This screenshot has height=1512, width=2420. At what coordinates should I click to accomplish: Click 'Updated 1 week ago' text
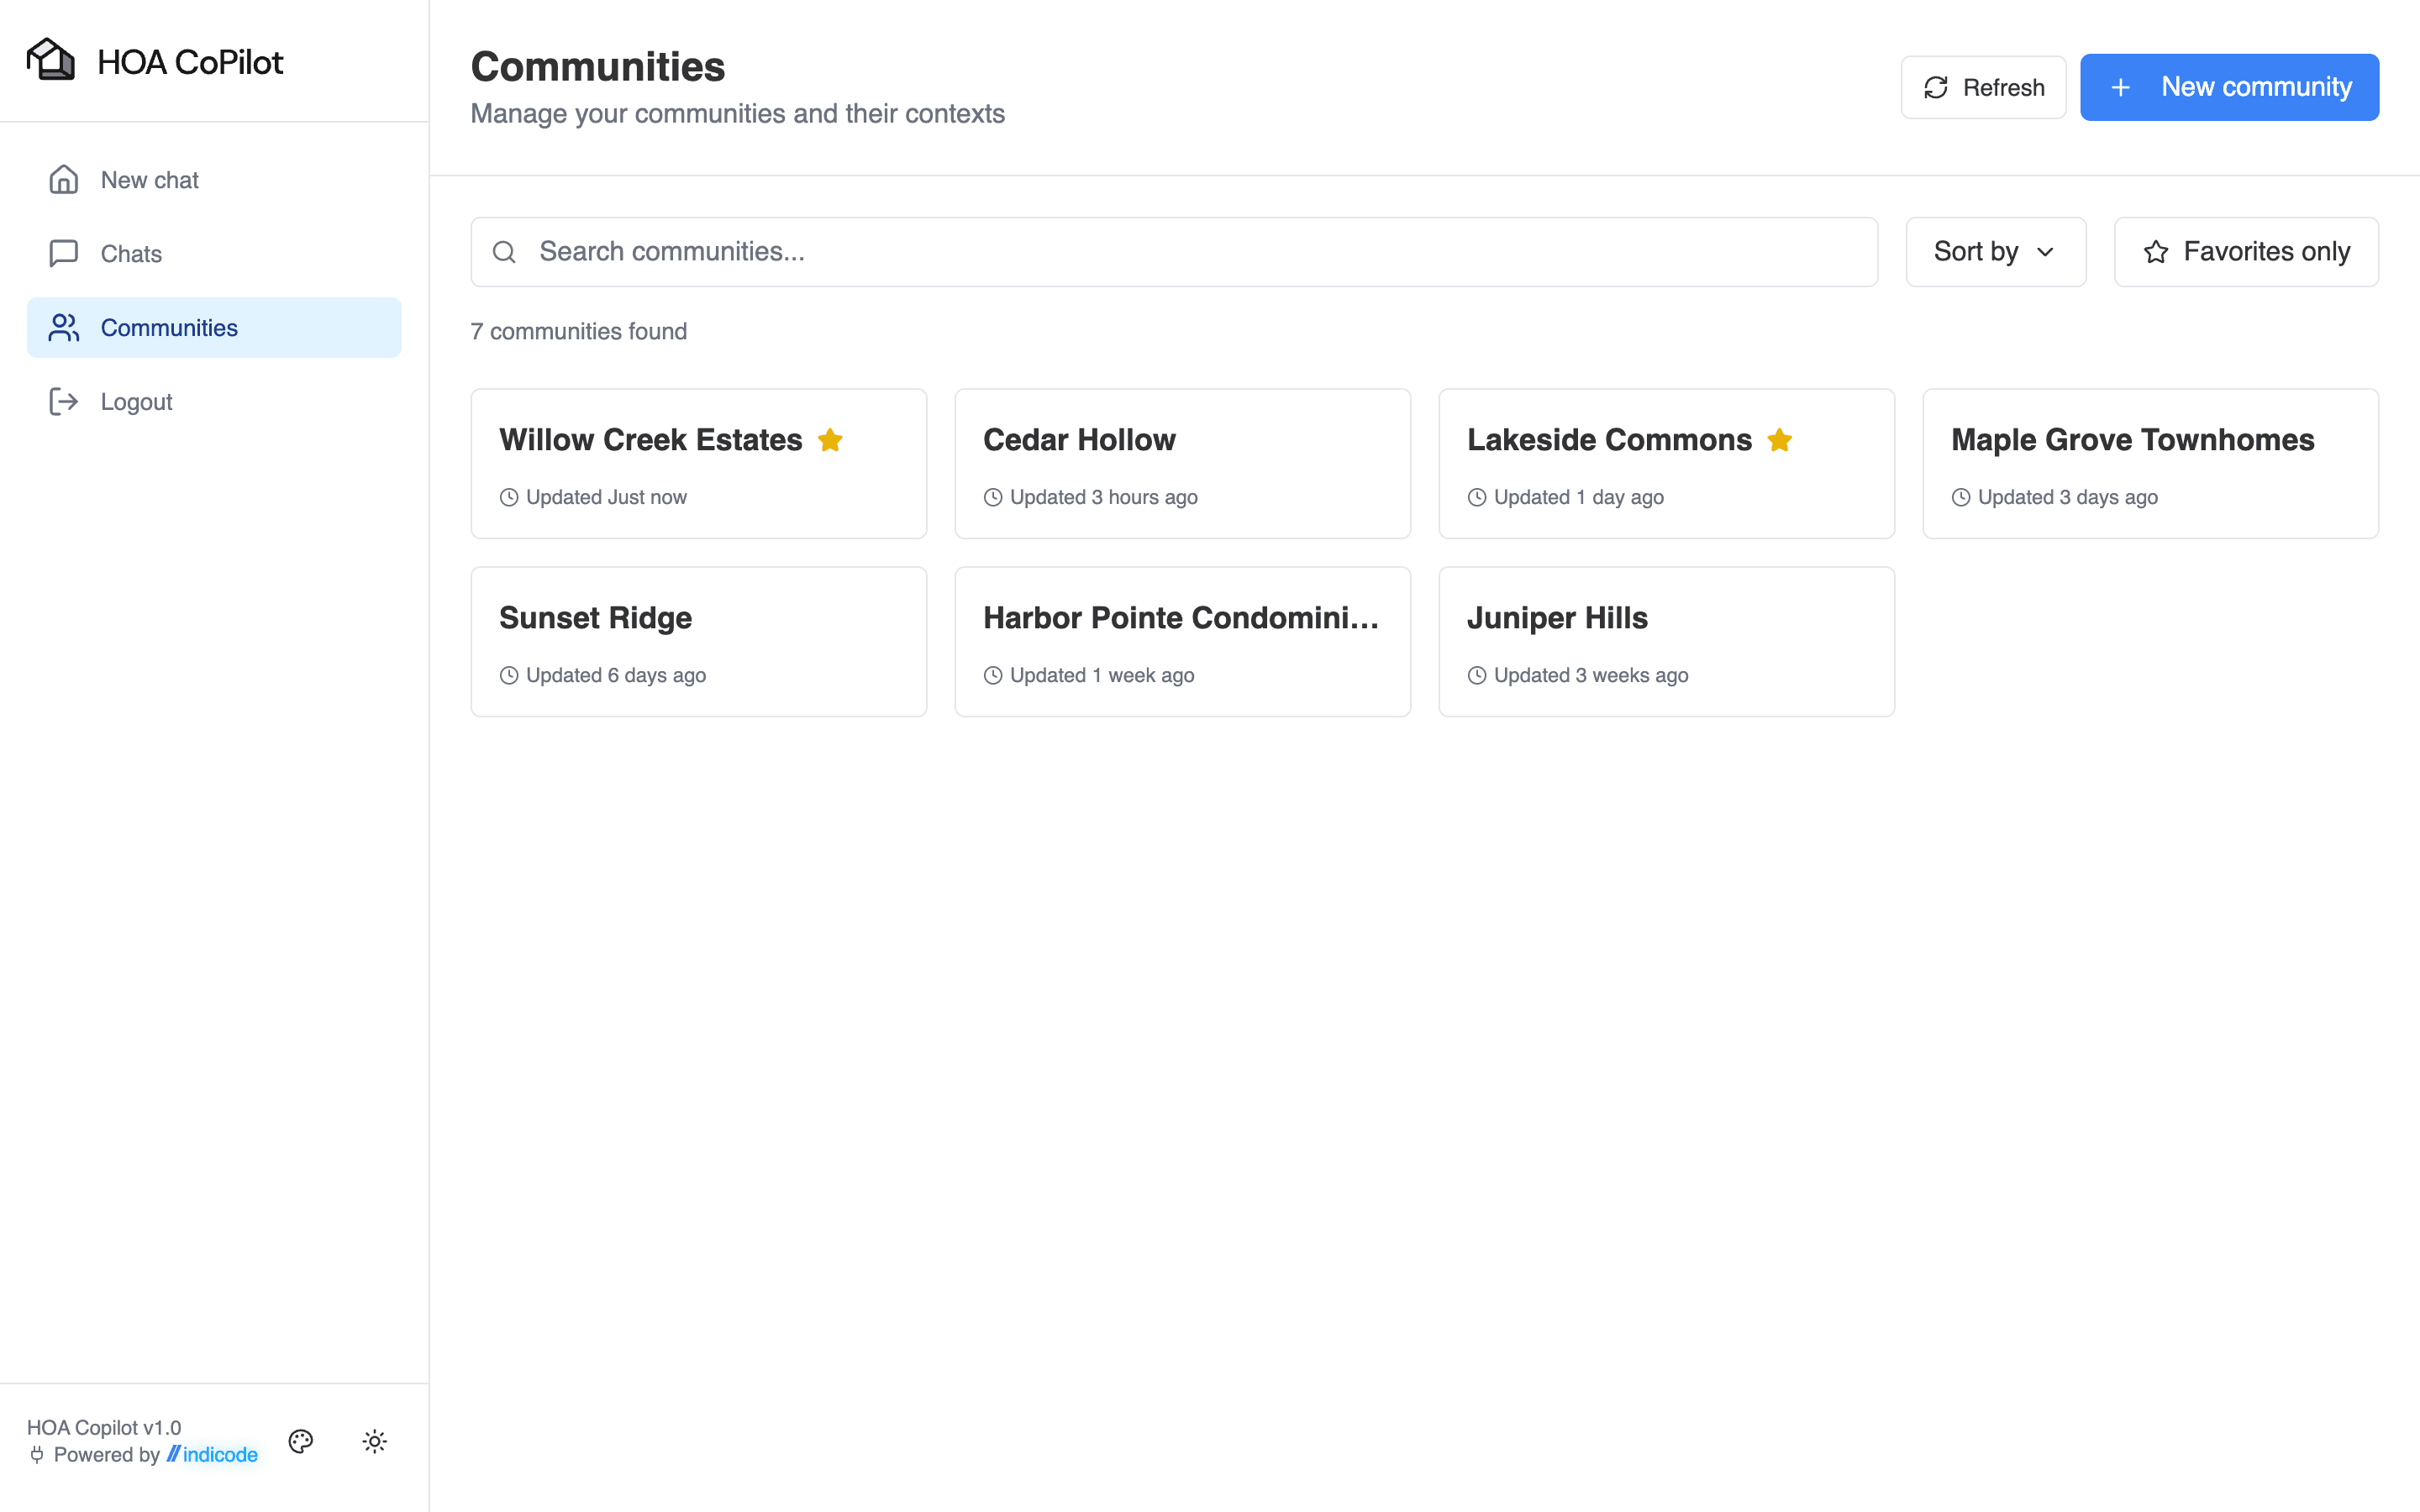[1102, 675]
